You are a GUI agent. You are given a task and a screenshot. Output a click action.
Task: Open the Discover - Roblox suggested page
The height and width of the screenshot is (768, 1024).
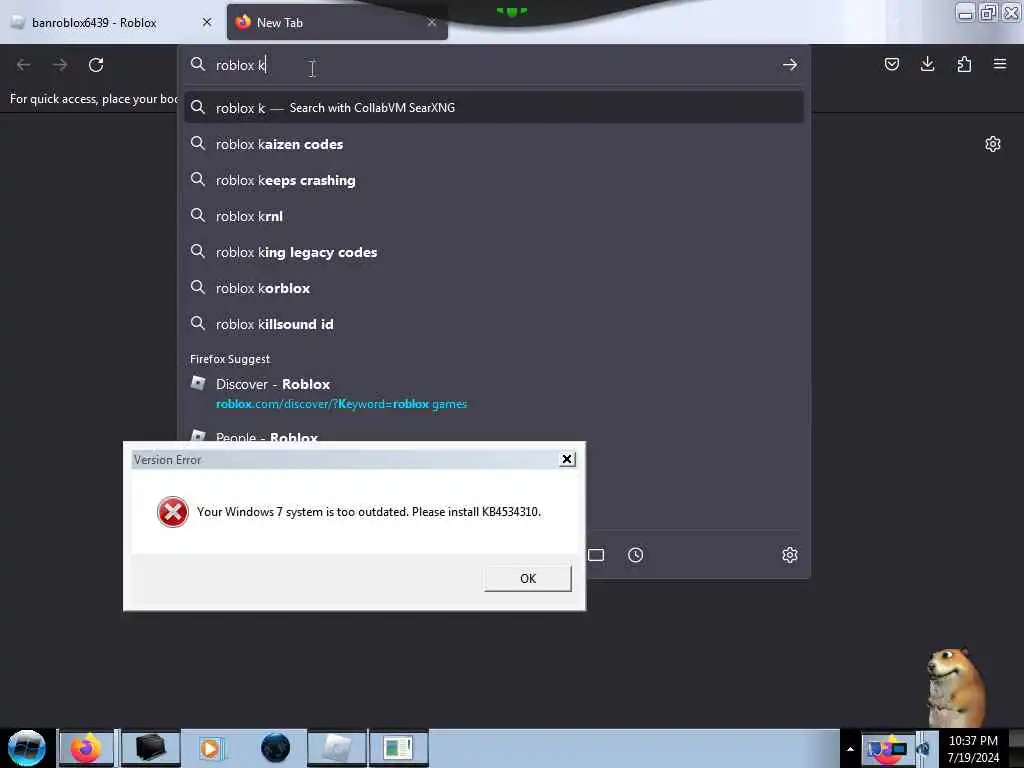[x=494, y=393]
